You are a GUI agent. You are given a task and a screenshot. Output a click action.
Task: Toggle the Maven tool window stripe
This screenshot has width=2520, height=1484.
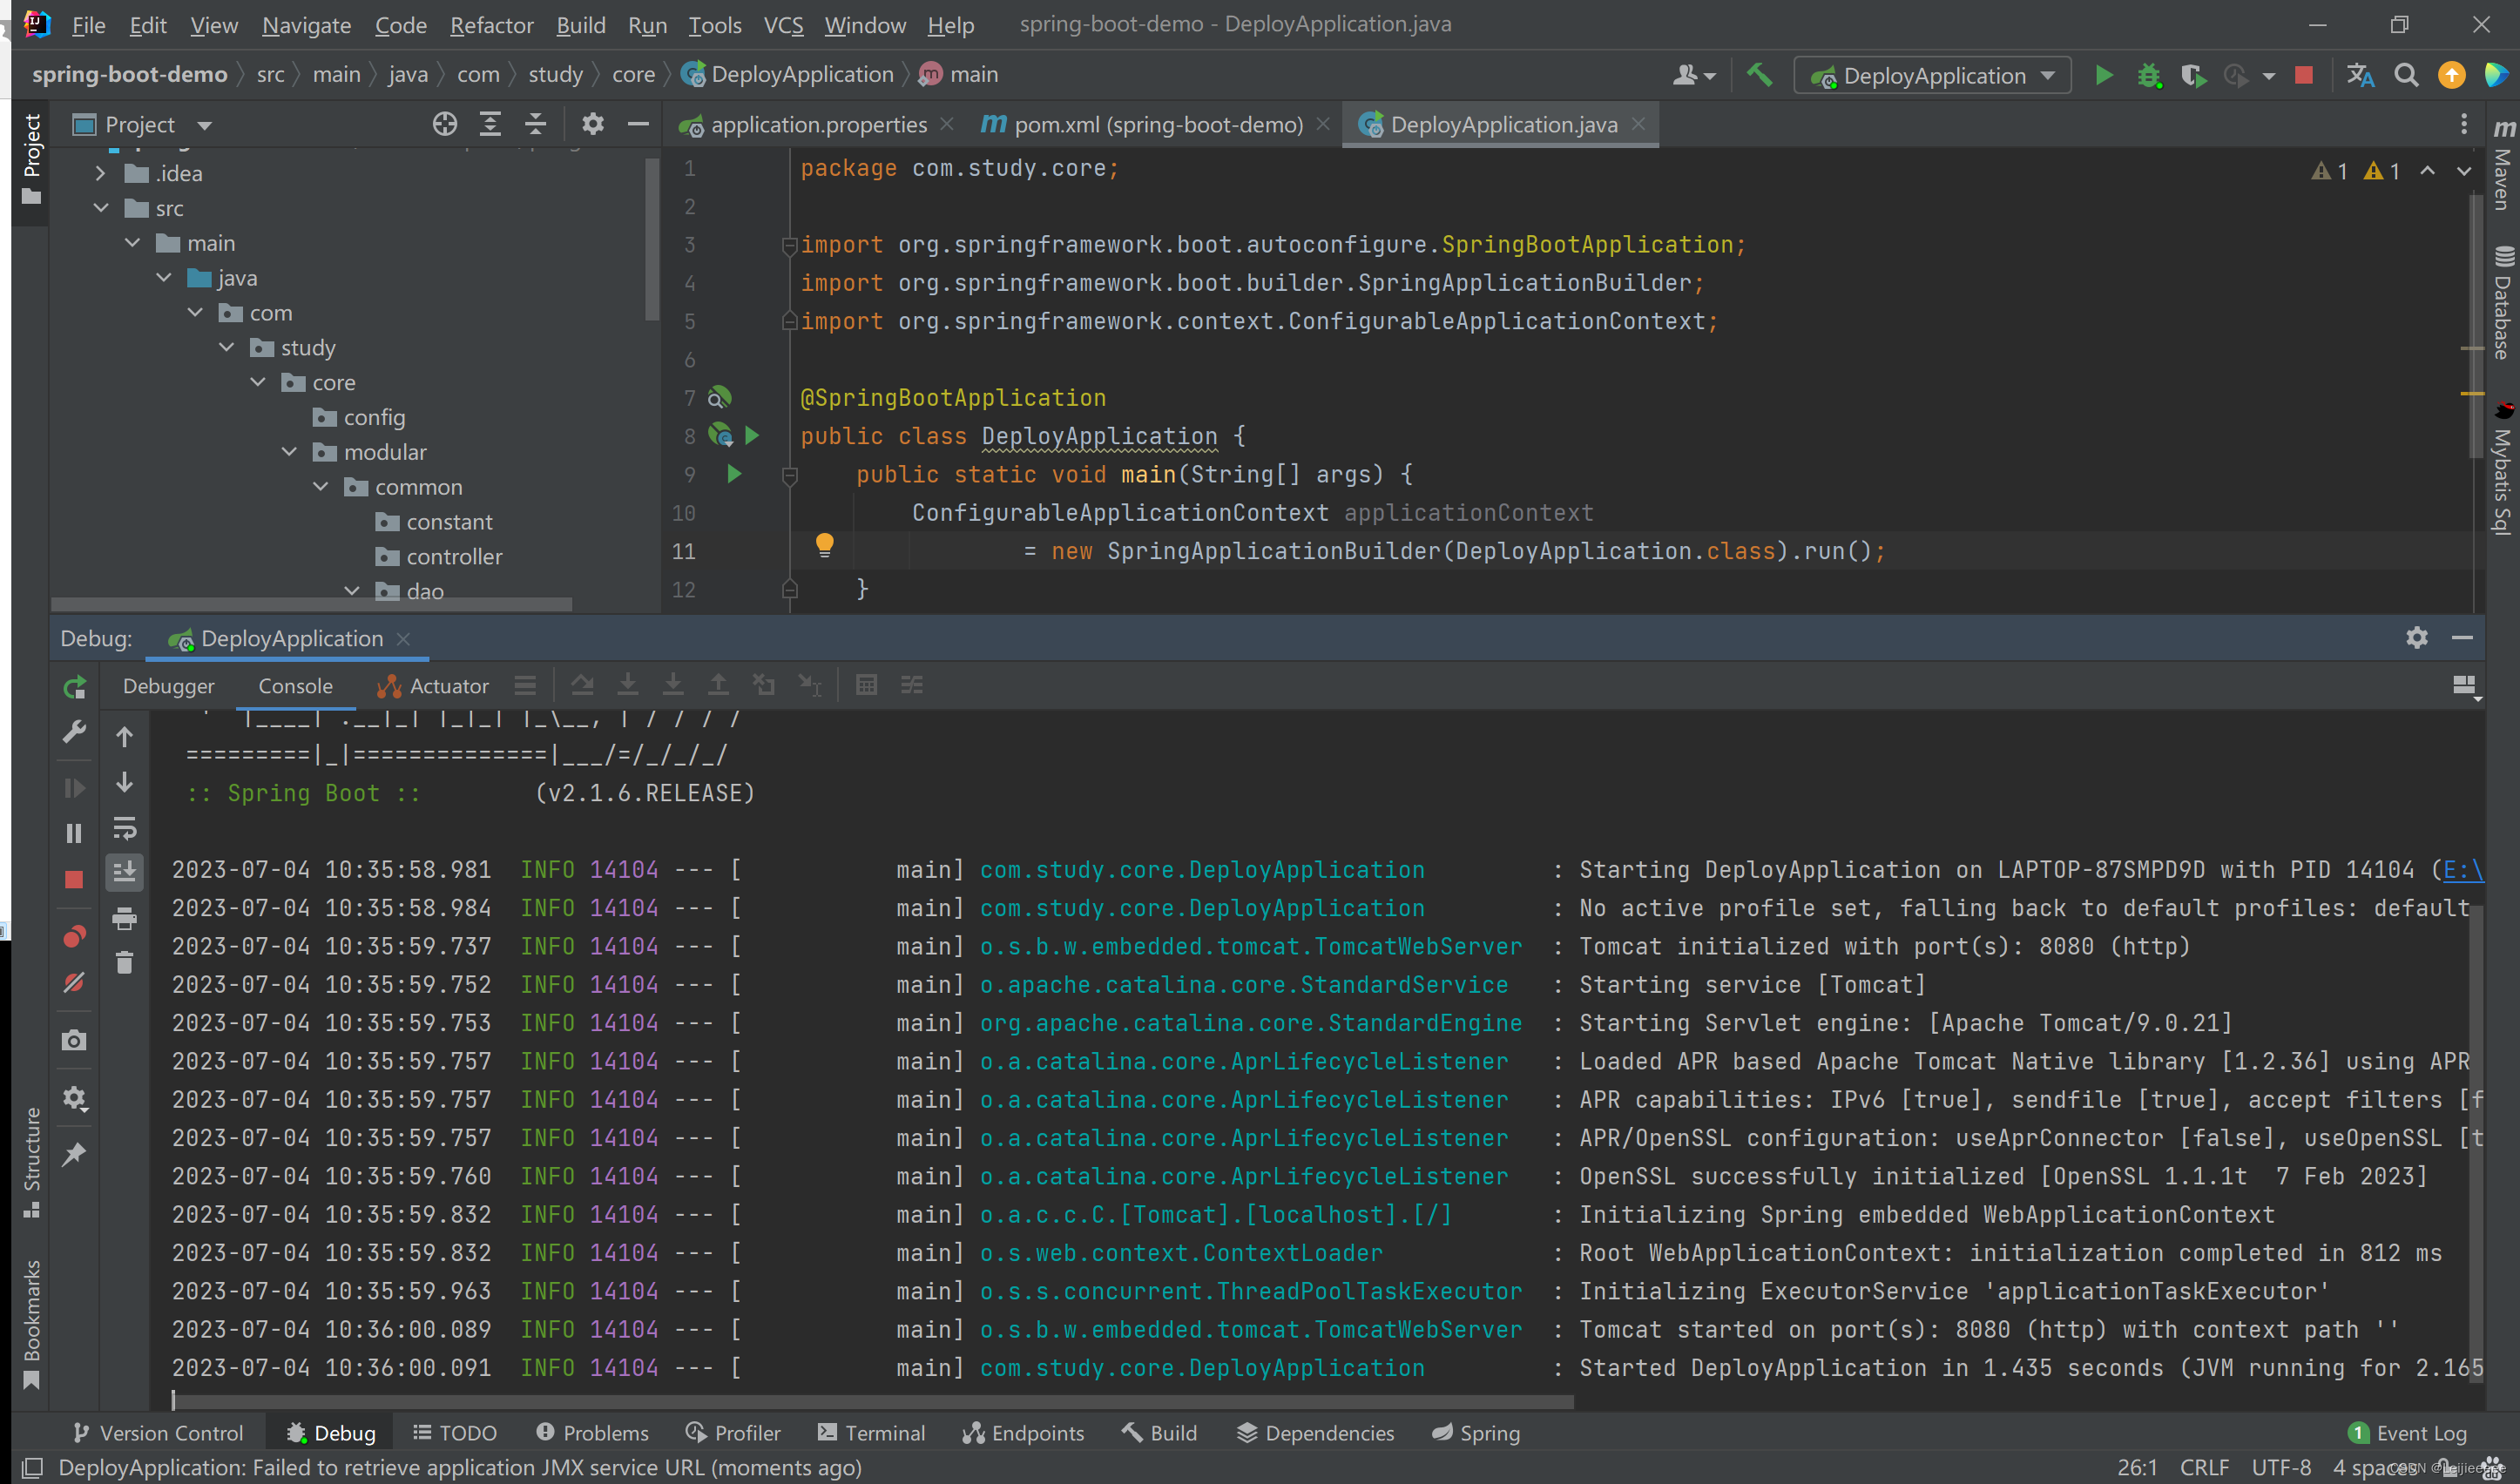2503,164
